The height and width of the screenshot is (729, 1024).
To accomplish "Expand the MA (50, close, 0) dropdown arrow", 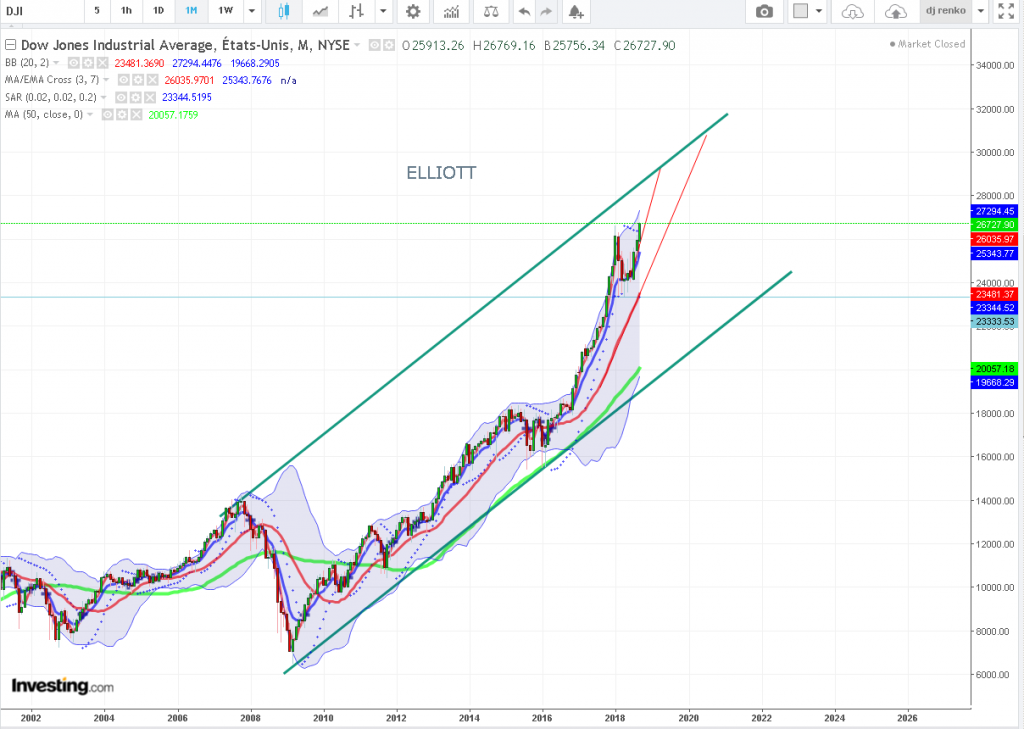I will 90,114.
